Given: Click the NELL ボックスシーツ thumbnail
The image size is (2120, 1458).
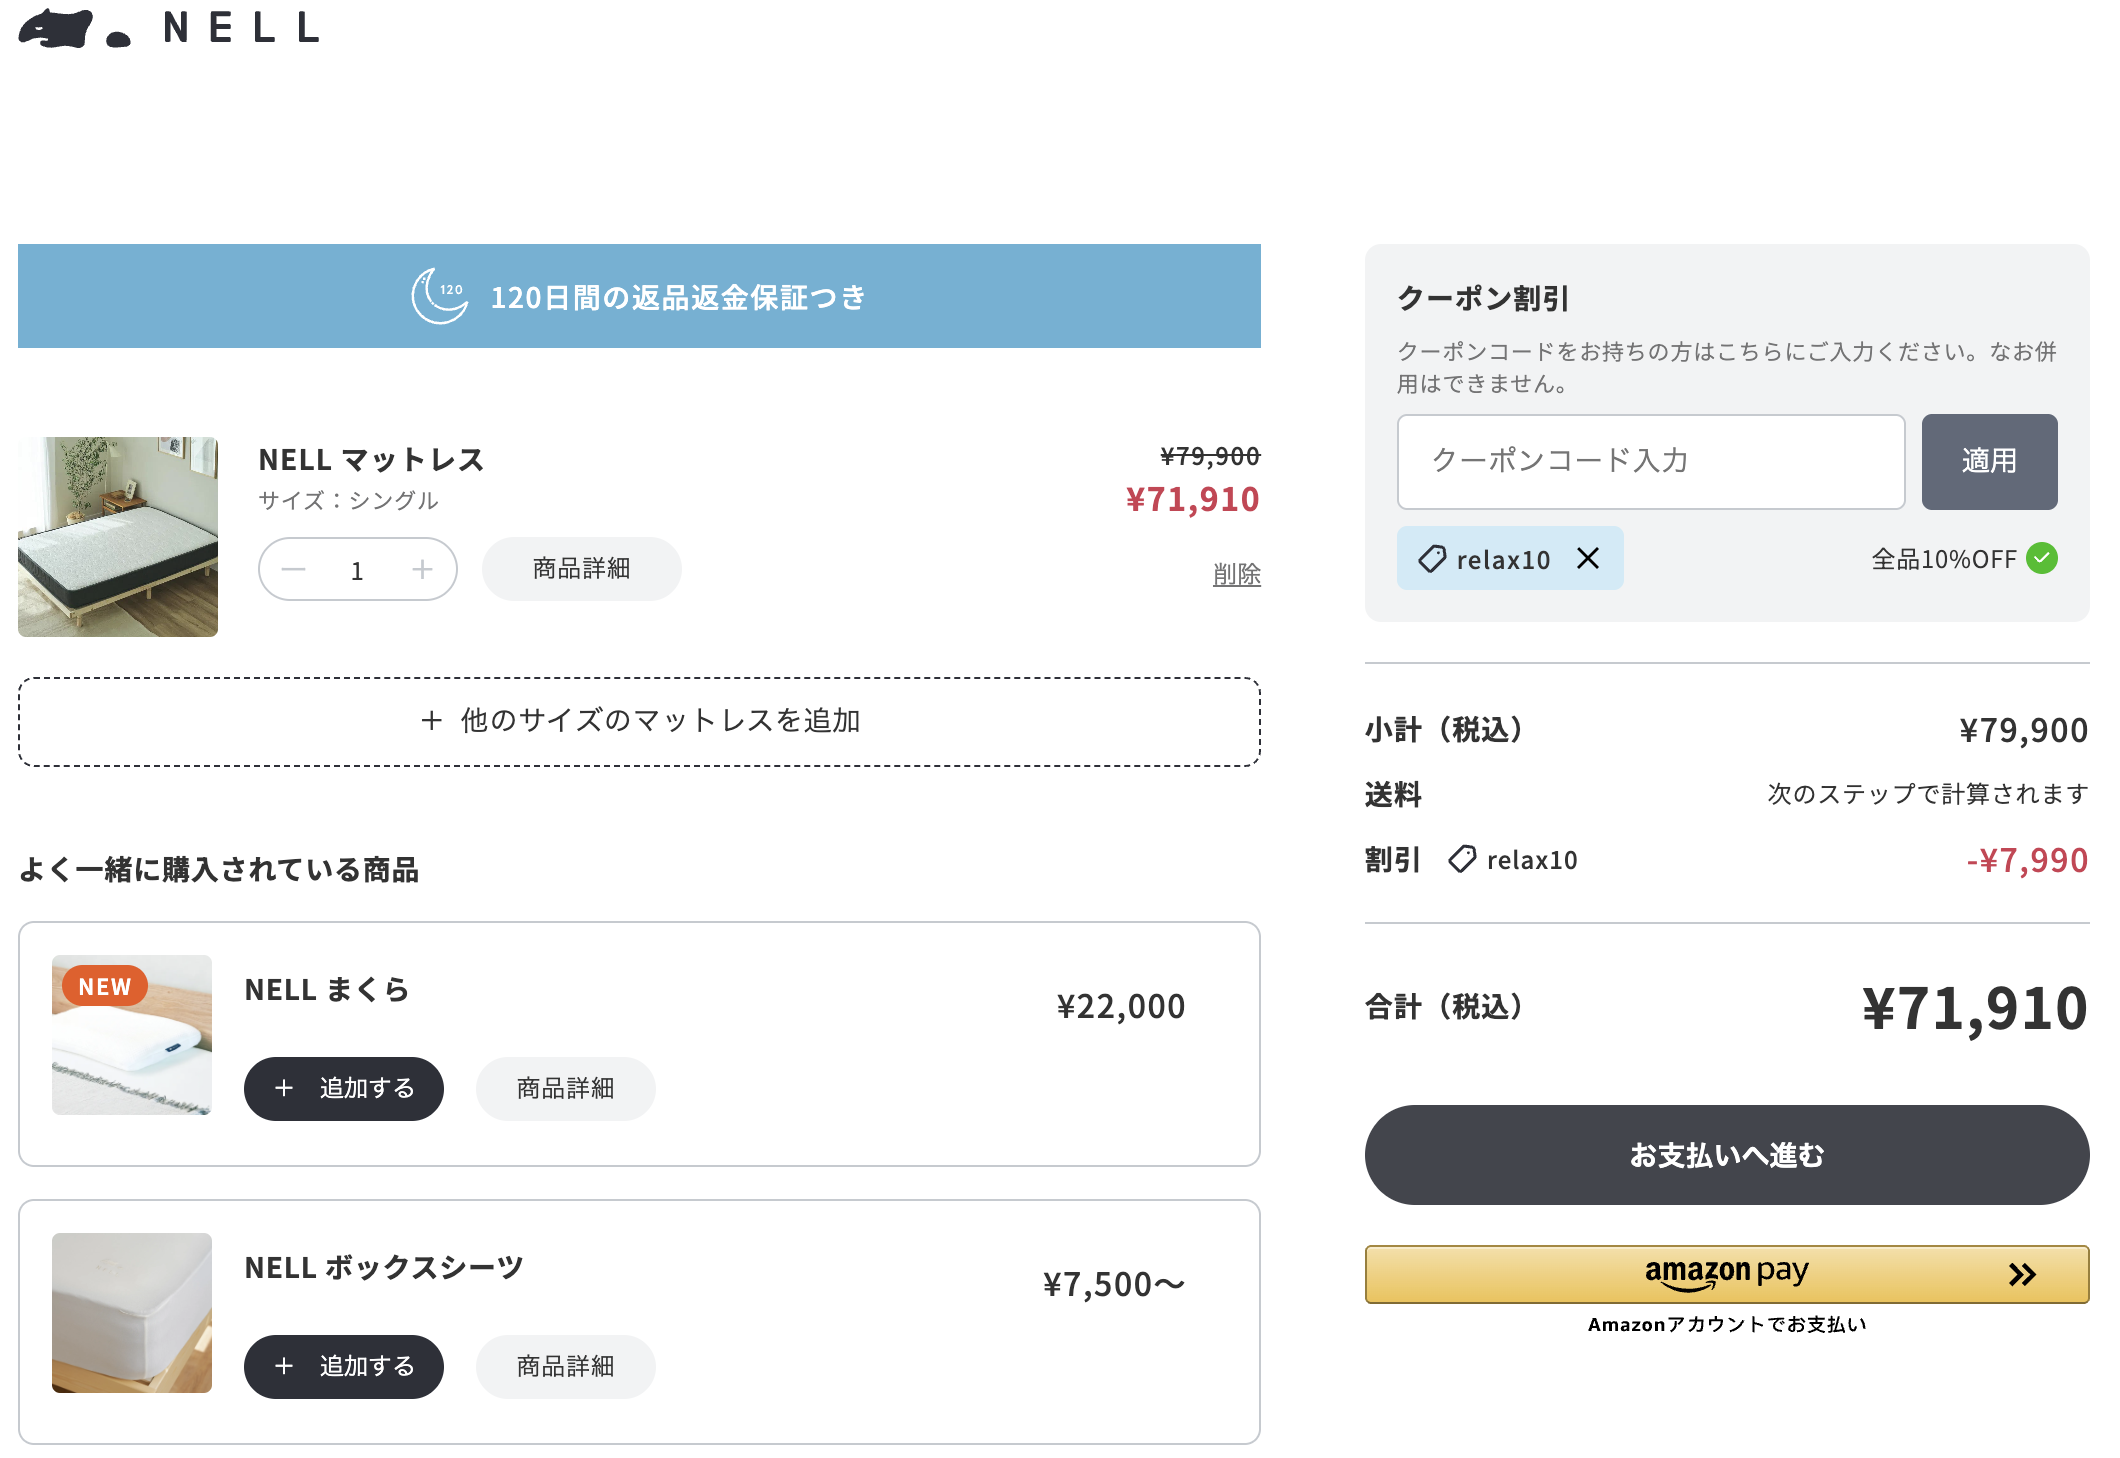Looking at the screenshot, I should 132,1312.
